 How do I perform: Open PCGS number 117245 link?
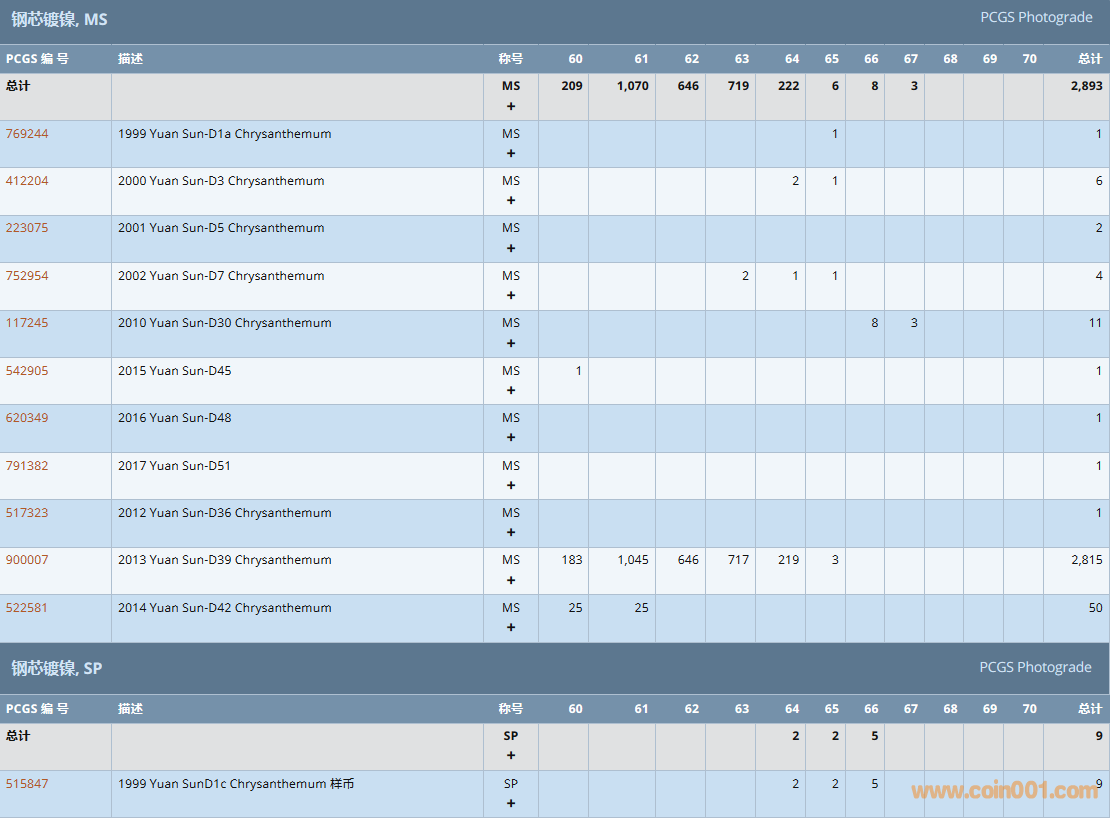click(x=27, y=323)
